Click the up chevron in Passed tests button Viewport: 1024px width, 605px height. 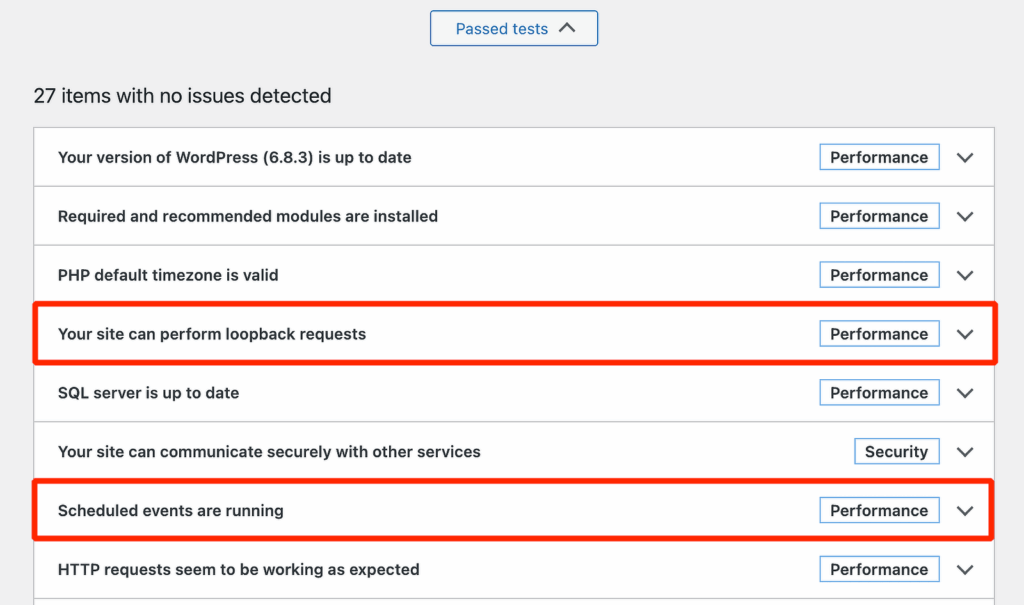click(567, 28)
